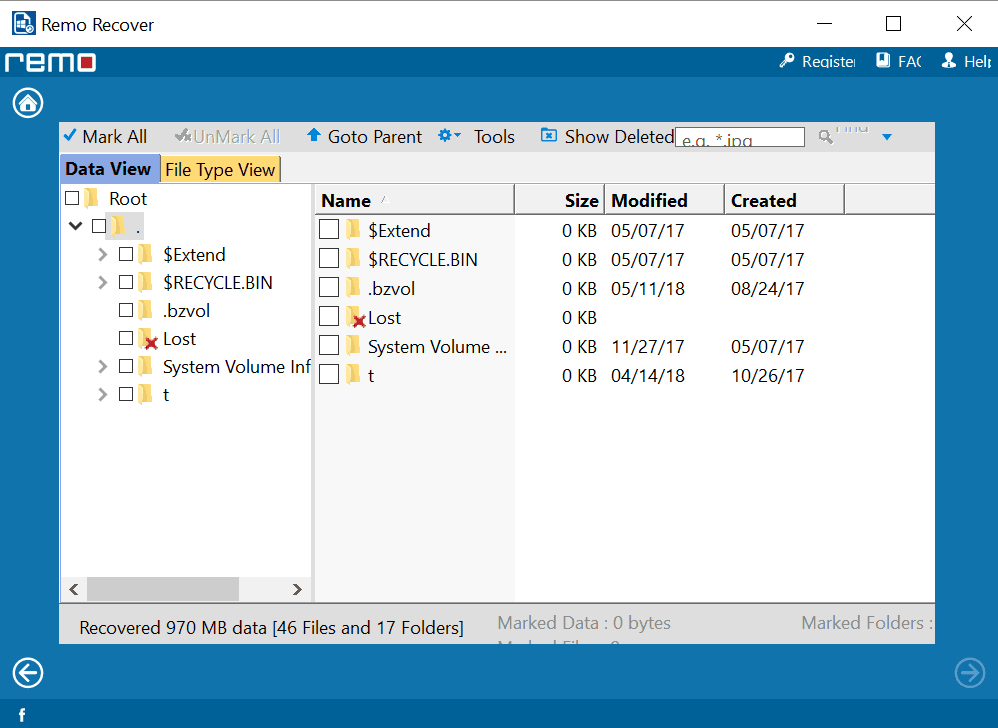
Task: Click the Tools gear icon
Action: click(445, 135)
